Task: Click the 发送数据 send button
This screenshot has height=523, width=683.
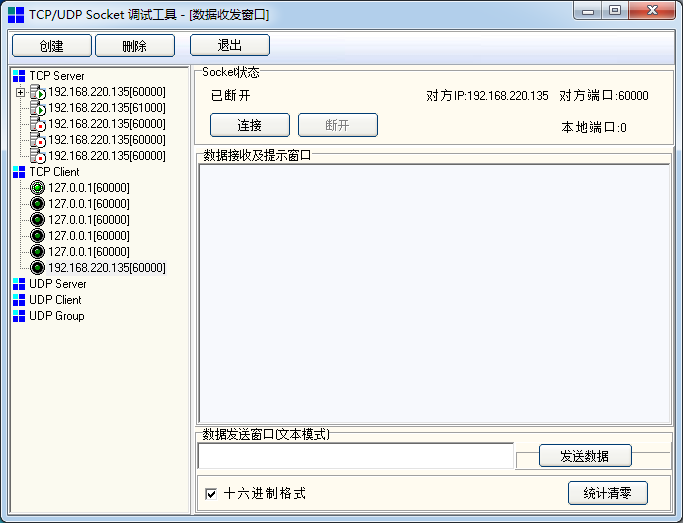Action: coord(585,456)
